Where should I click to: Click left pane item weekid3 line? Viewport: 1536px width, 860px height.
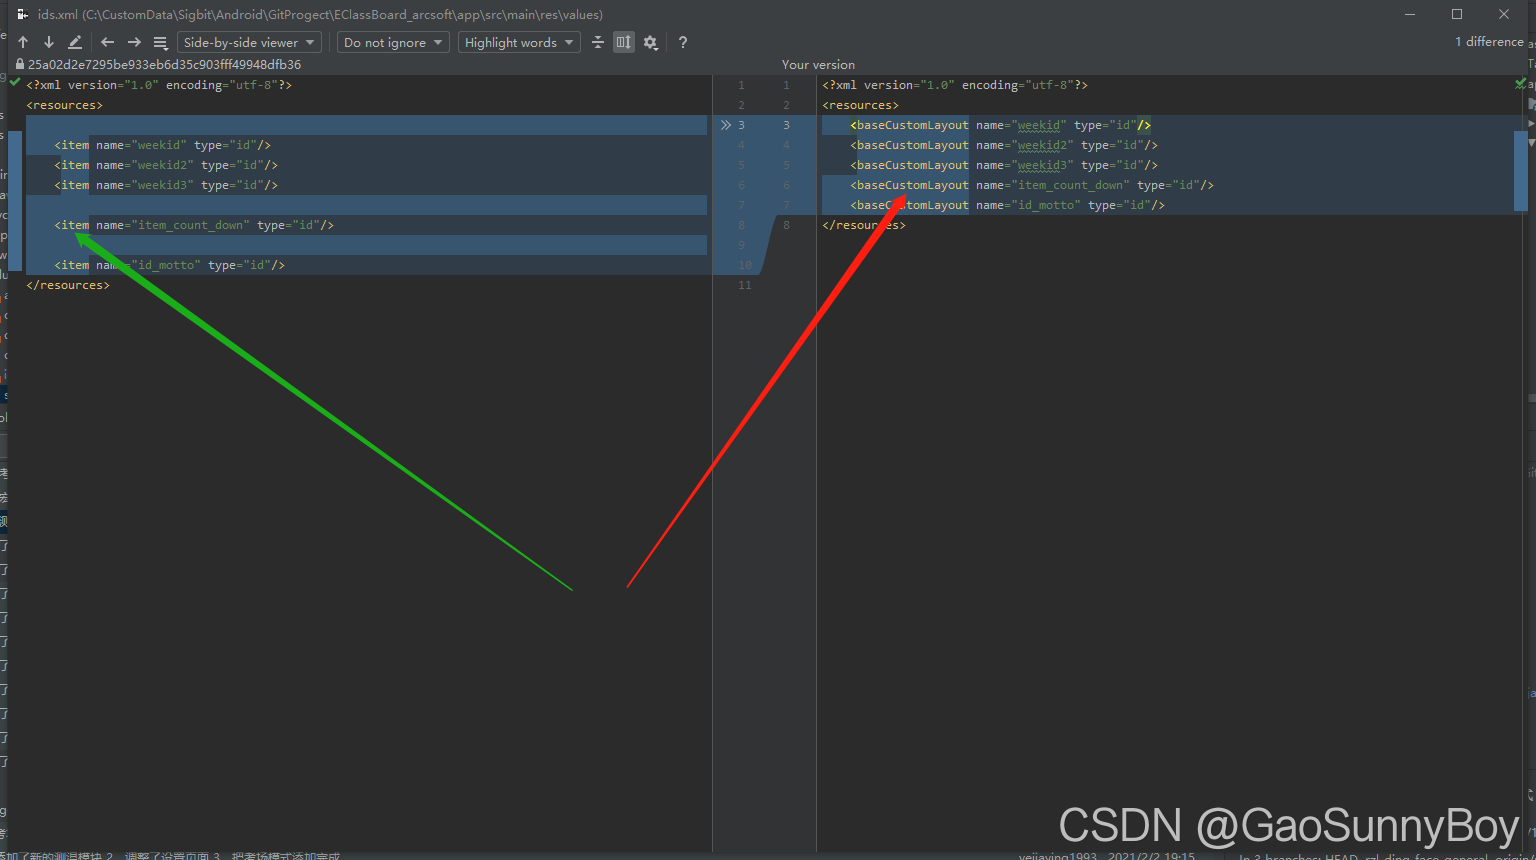click(166, 185)
